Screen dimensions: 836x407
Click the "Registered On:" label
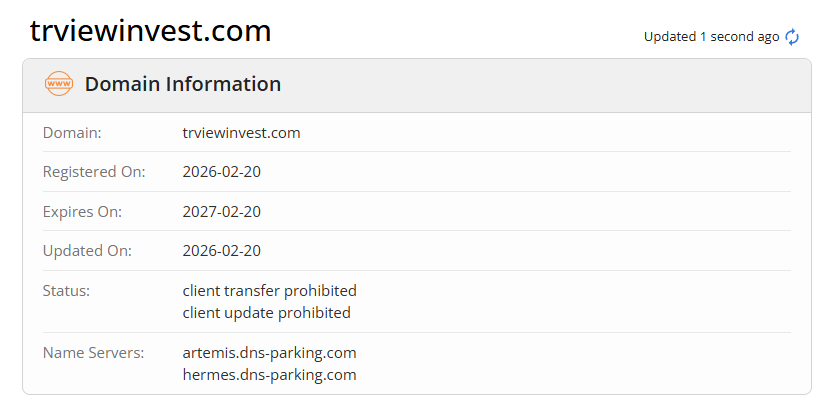pyautogui.click(x=94, y=172)
